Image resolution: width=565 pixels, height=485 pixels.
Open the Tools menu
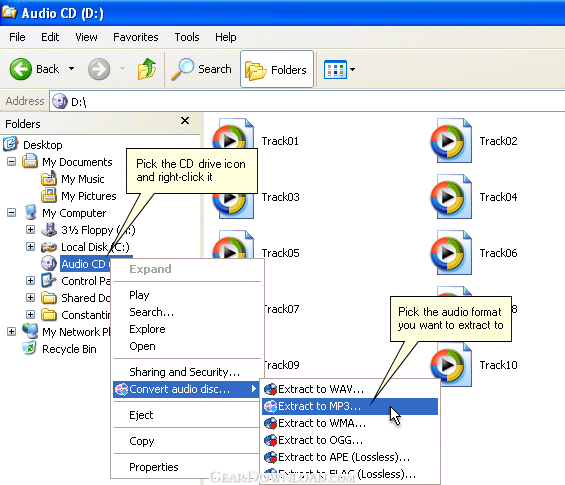tap(187, 37)
